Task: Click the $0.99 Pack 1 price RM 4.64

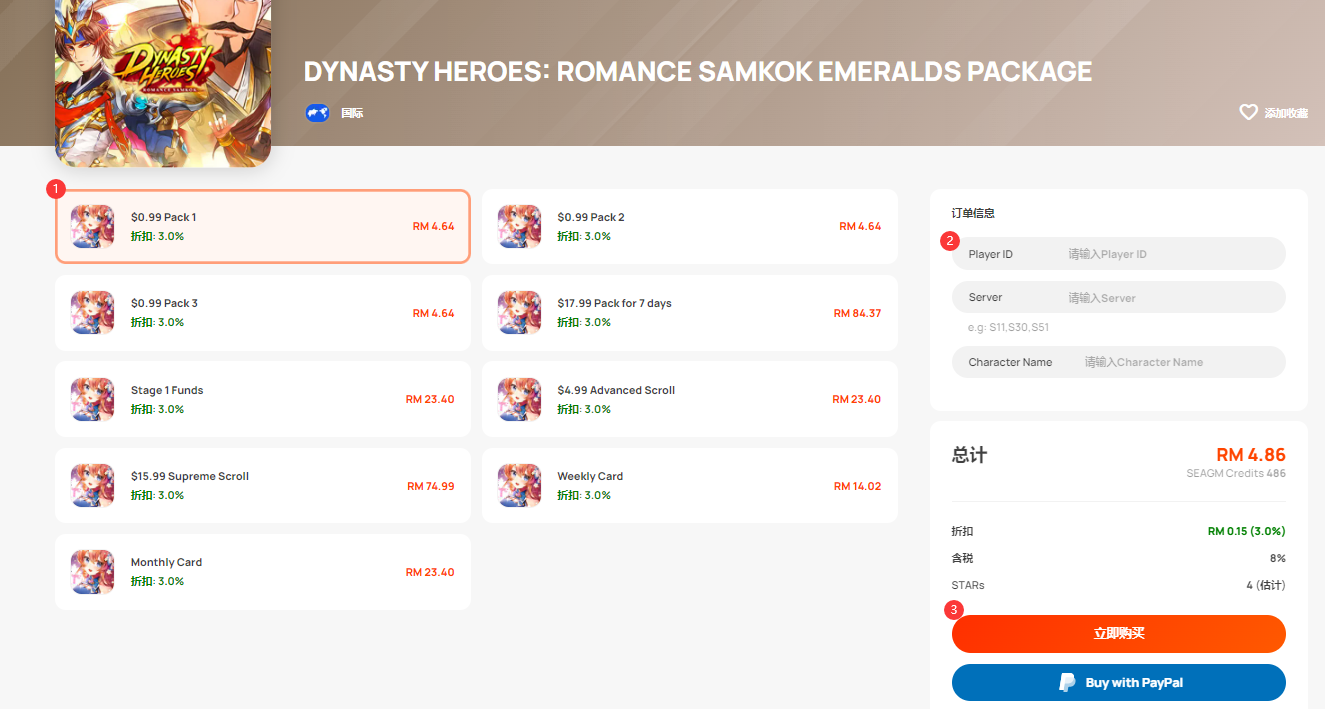Action: [x=433, y=226]
